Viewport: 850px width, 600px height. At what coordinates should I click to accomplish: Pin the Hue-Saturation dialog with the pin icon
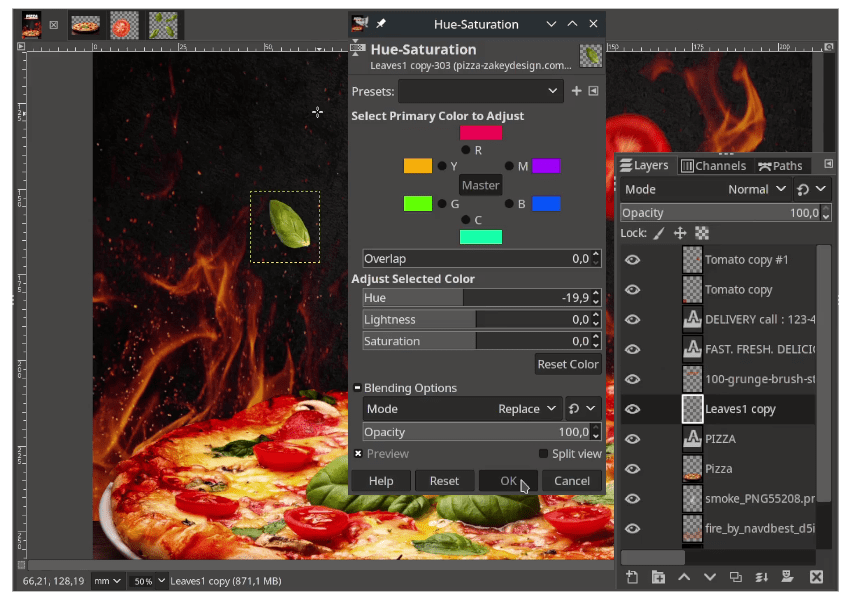coord(381,24)
